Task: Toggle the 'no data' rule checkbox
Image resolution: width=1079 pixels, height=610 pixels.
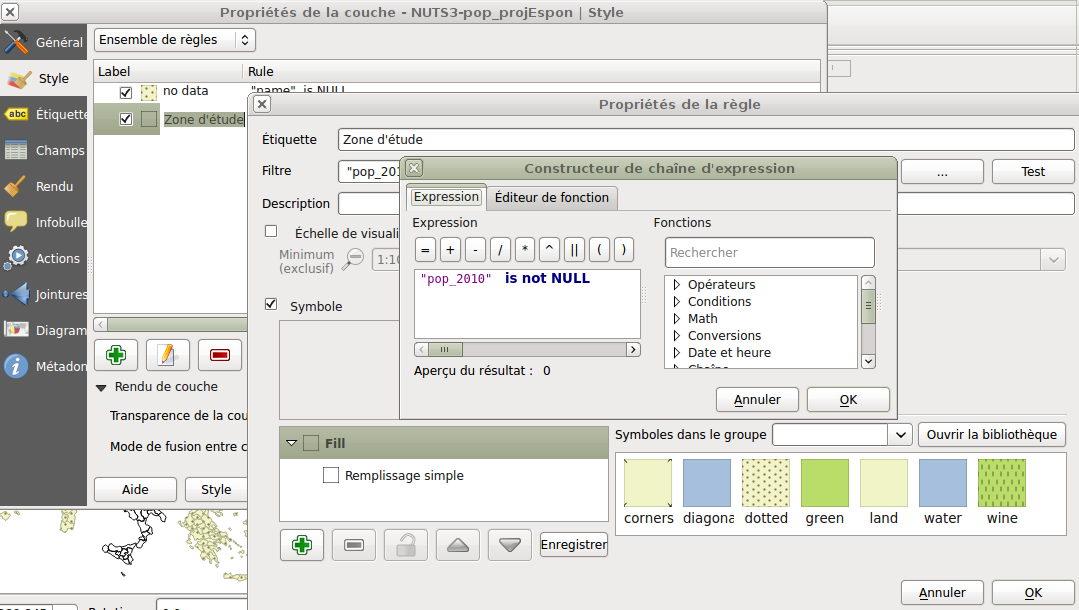Action: [x=126, y=92]
